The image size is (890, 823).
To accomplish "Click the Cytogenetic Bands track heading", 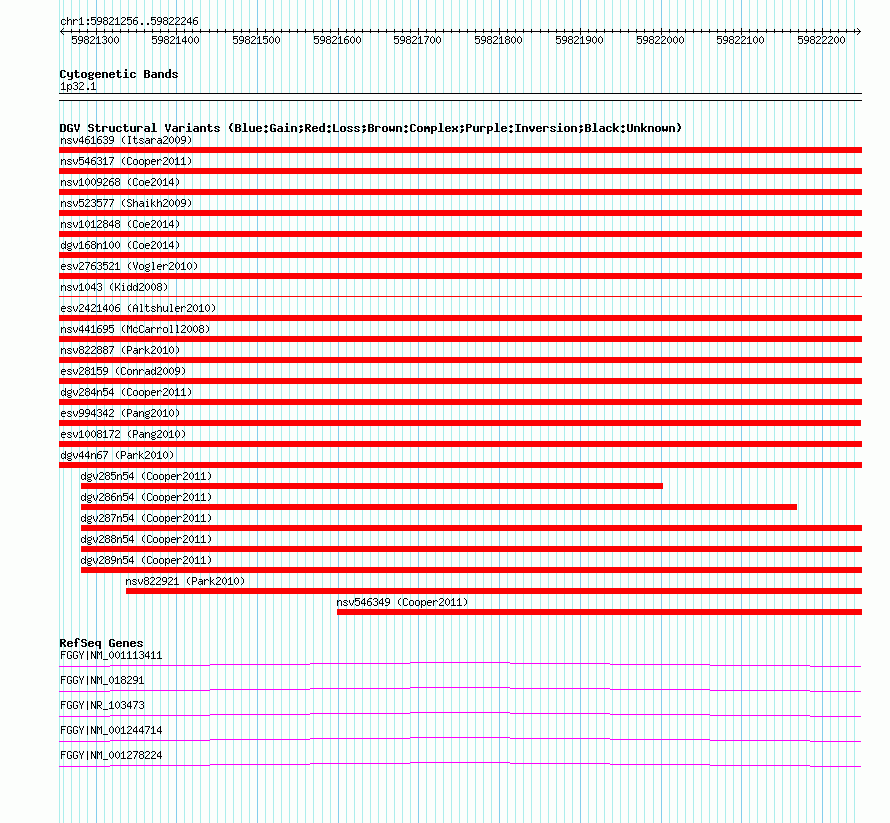I will tap(119, 74).
